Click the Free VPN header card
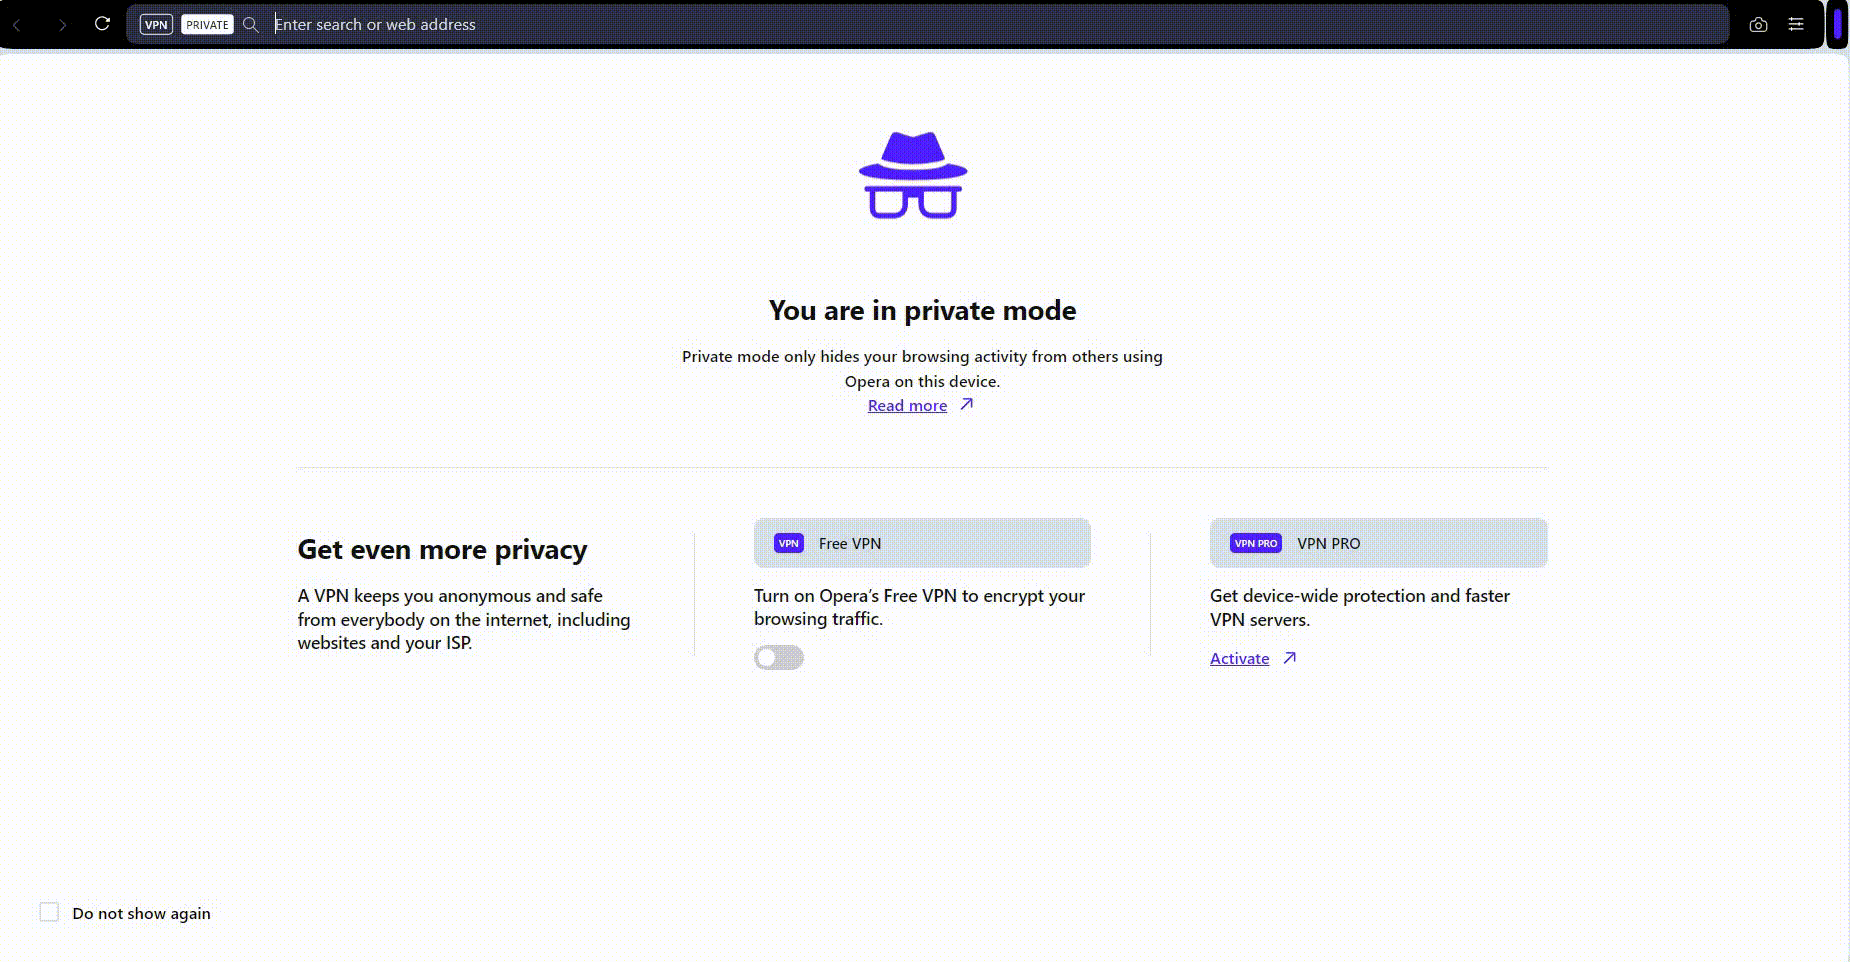Screen dimensions: 1850x962 tap(922, 543)
